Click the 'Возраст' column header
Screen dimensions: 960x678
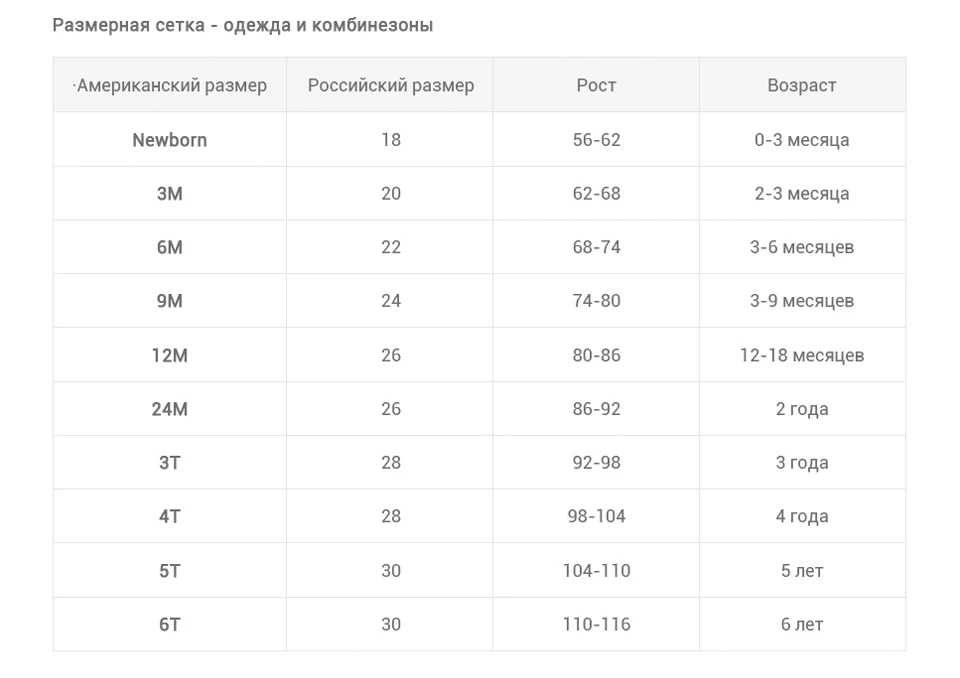802,85
